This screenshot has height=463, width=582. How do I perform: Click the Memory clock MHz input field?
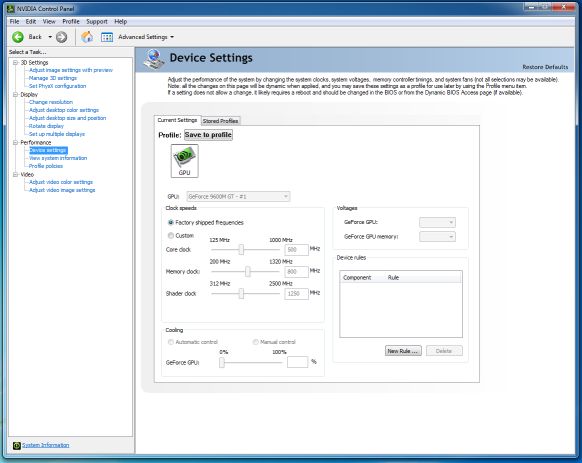click(297, 271)
